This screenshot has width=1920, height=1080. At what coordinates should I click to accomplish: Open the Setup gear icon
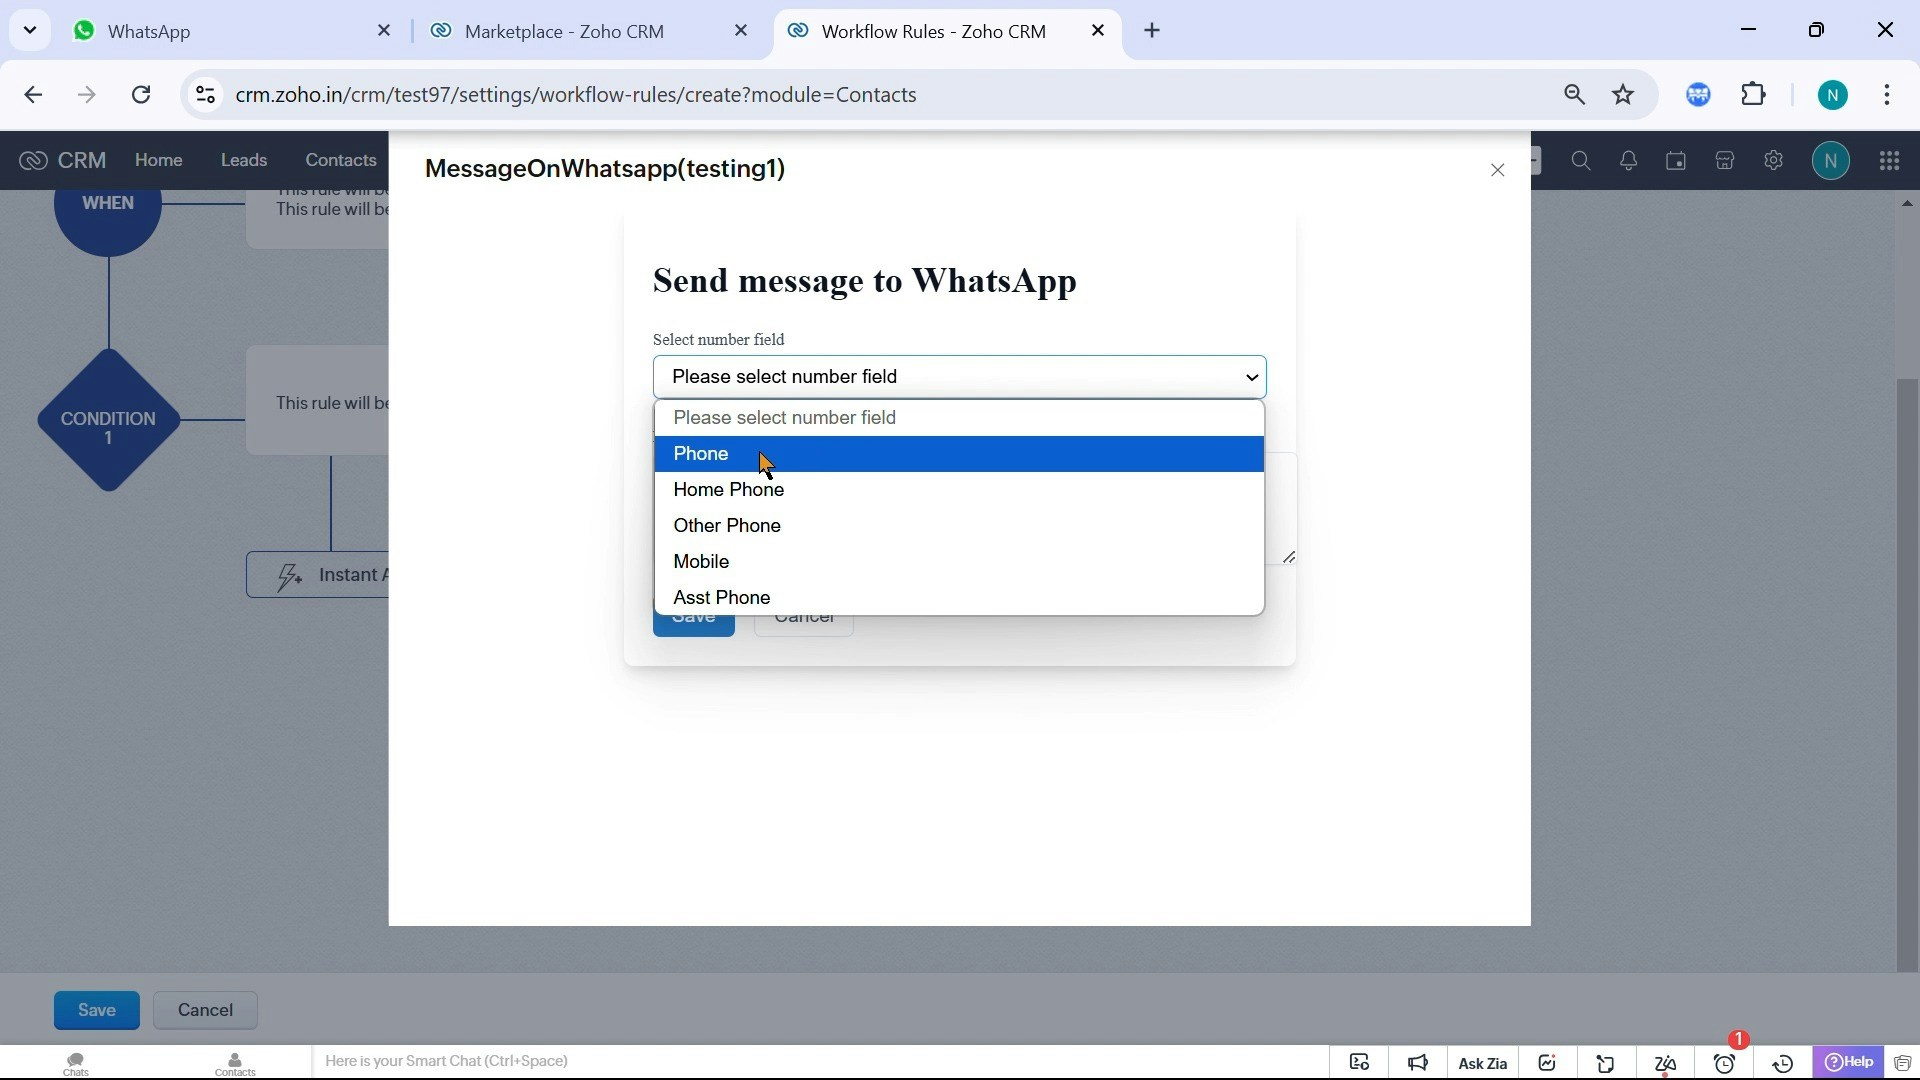click(x=1773, y=161)
